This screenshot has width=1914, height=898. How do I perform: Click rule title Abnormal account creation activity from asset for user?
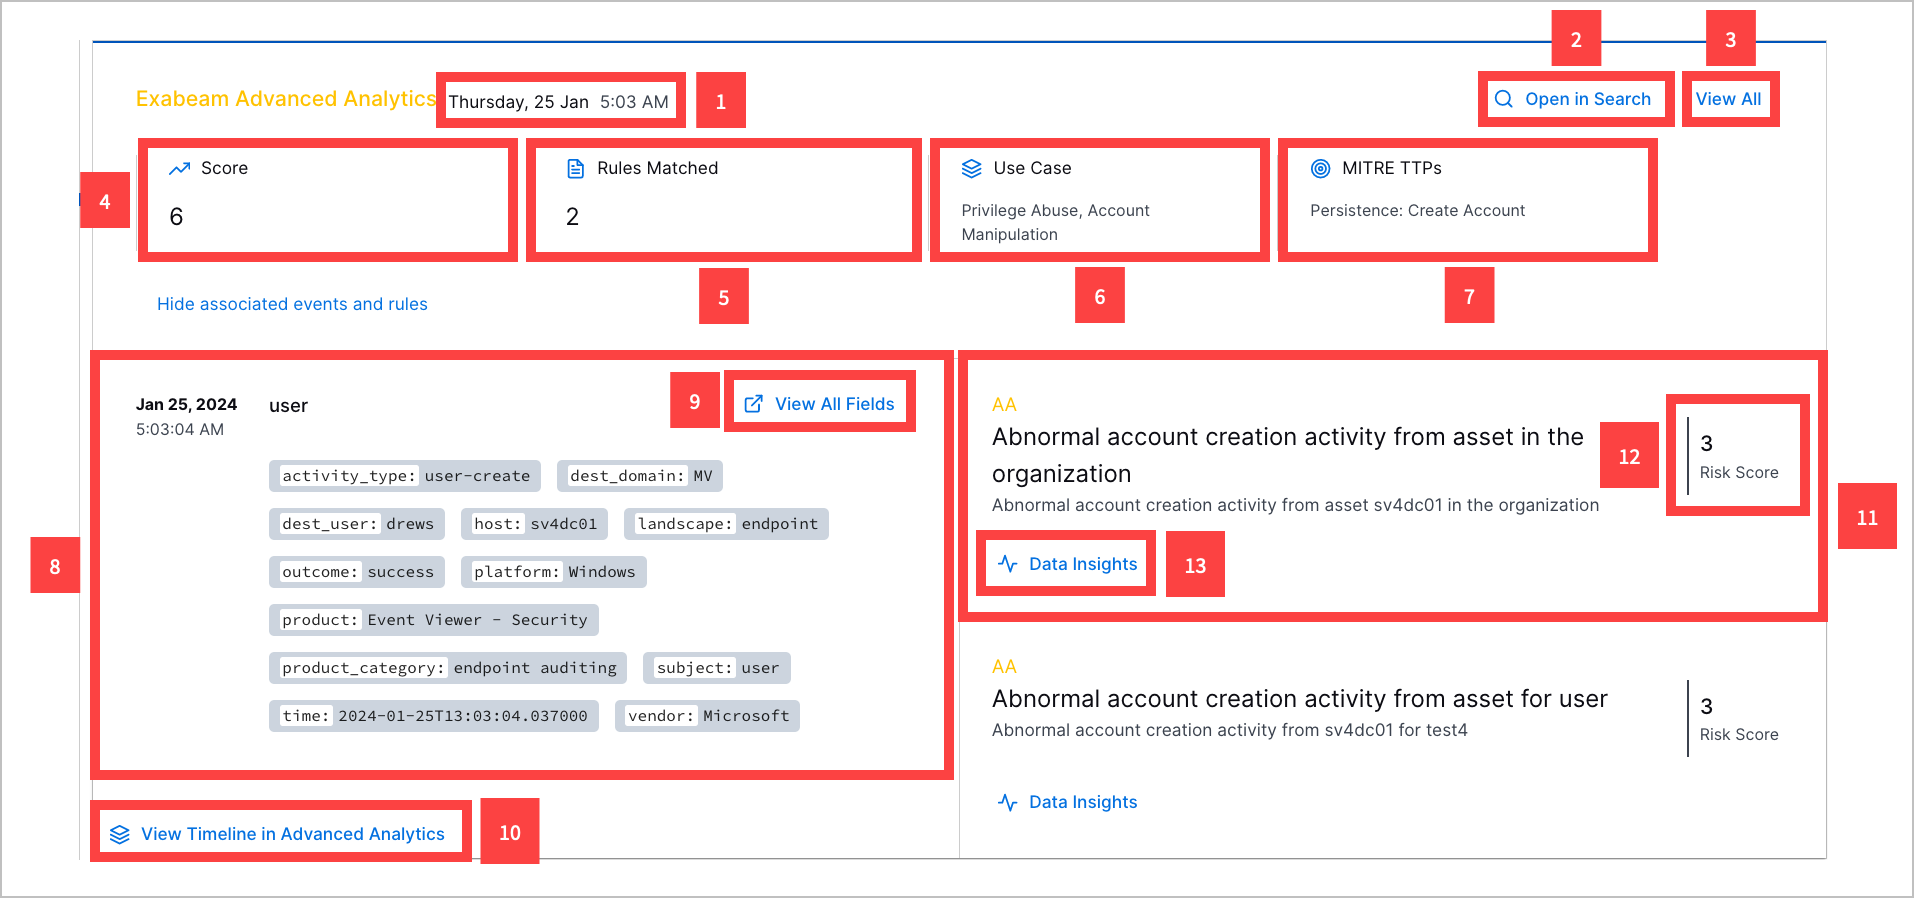1300,699
